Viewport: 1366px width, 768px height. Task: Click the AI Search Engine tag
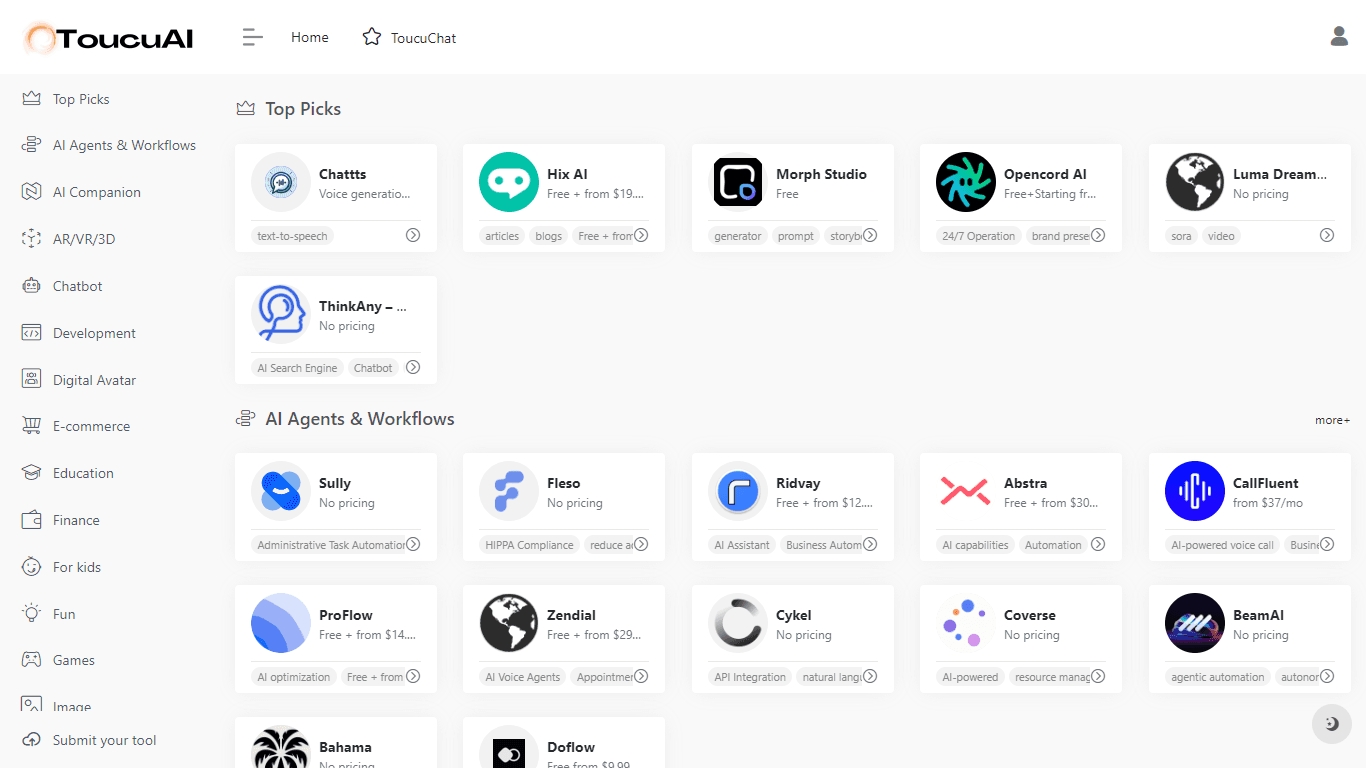tap(297, 368)
